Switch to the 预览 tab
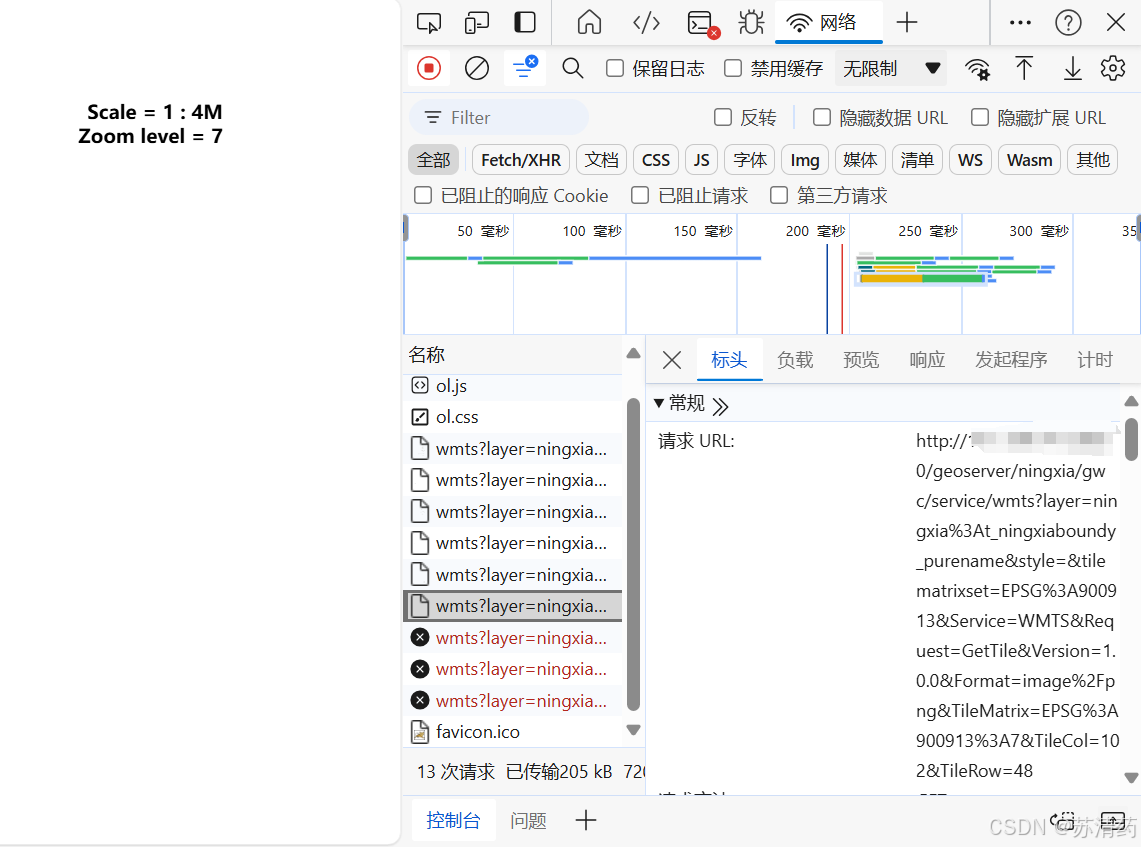Screen dimensions: 1141x847 tap(860, 360)
